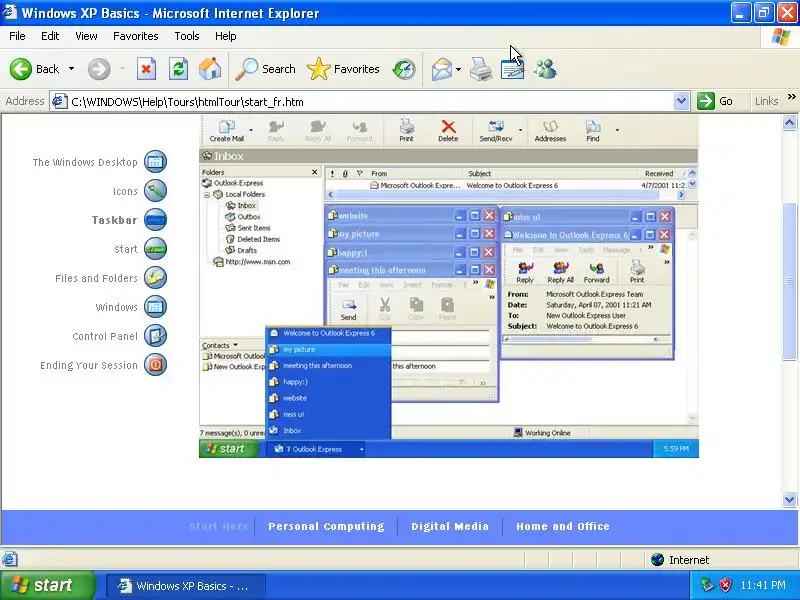Click the vertical scrollbar thumb
This screenshot has width=800, height=600.
[x=789, y=282]
